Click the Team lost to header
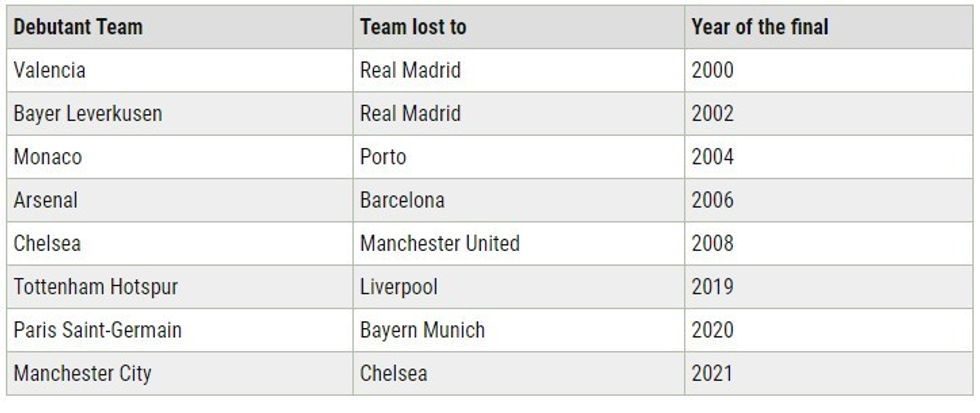The width and height of the screenshot is (980, 413). [413, 27]
